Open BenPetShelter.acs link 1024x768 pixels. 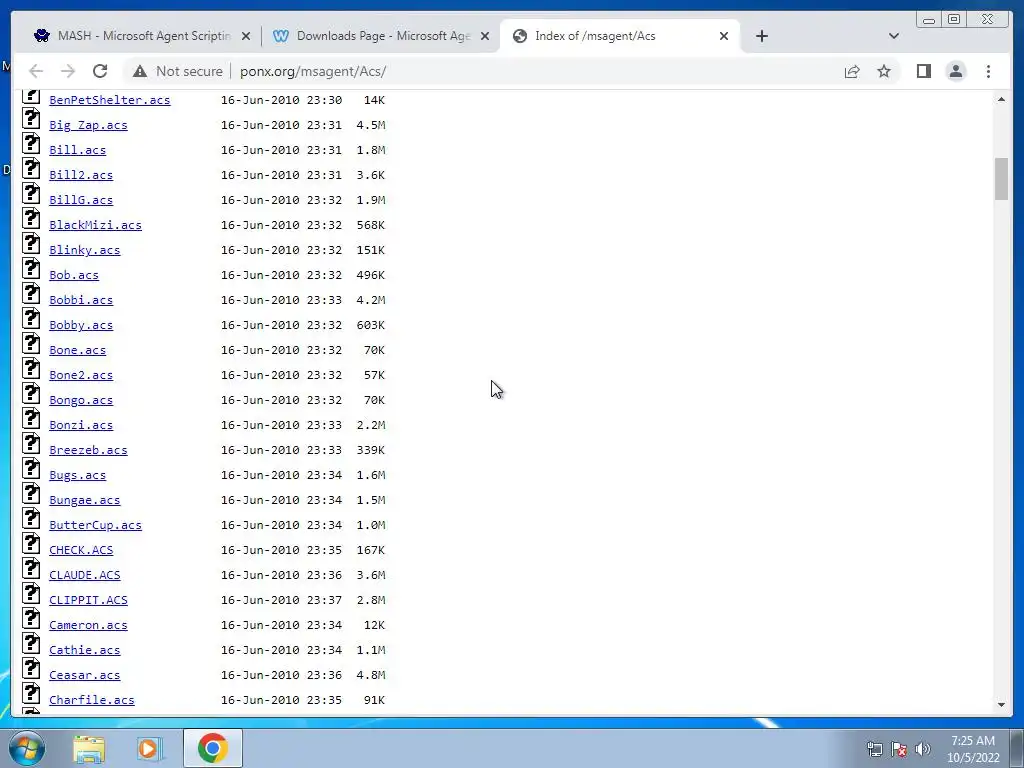coord(110,100)
